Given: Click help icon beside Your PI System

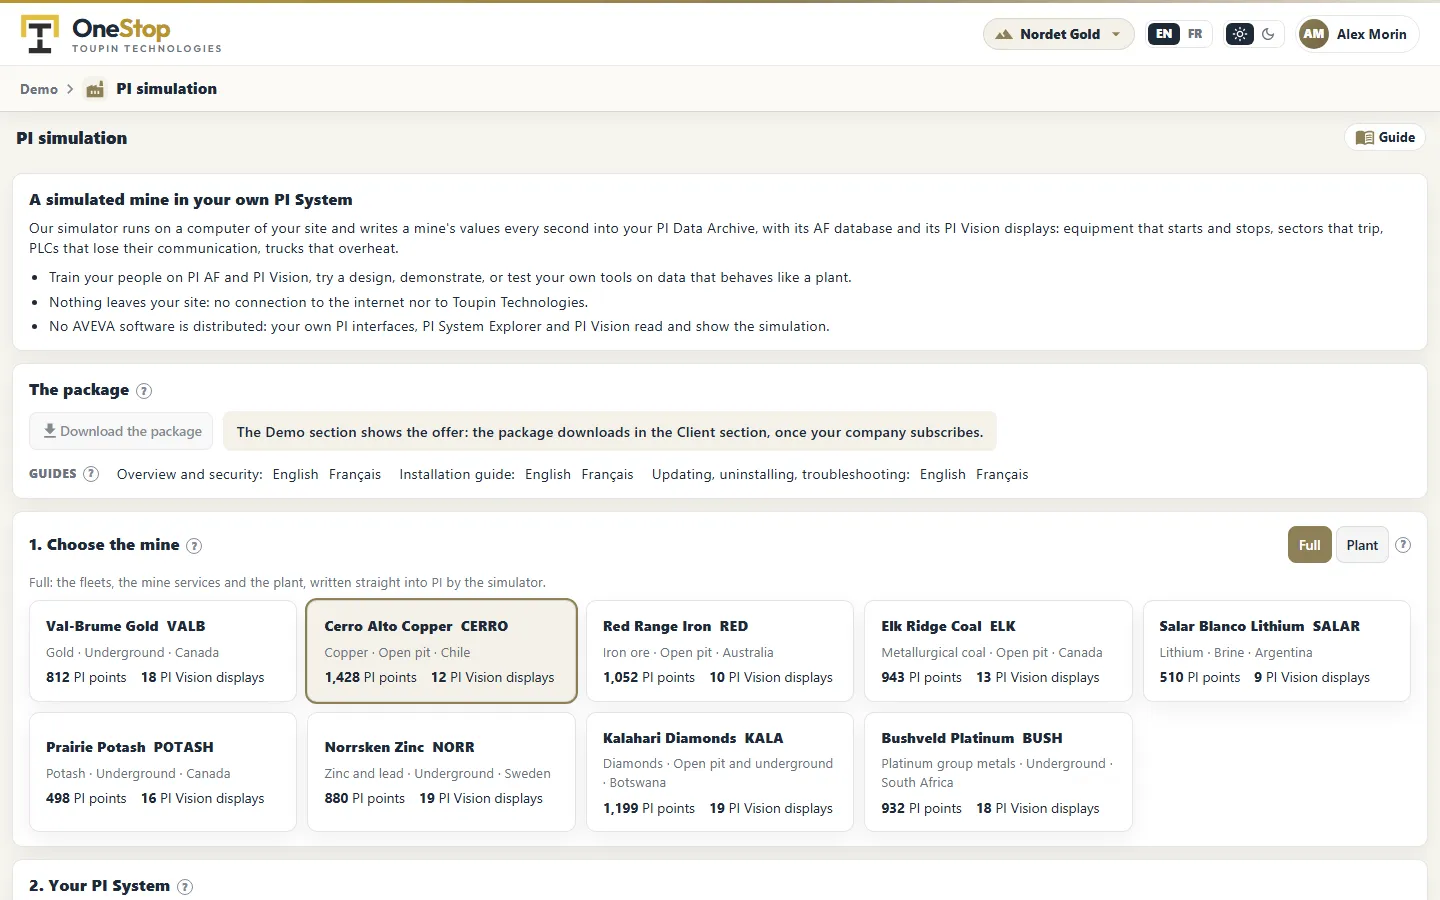Looking at the screenshot, I should (x=185, y=887).
